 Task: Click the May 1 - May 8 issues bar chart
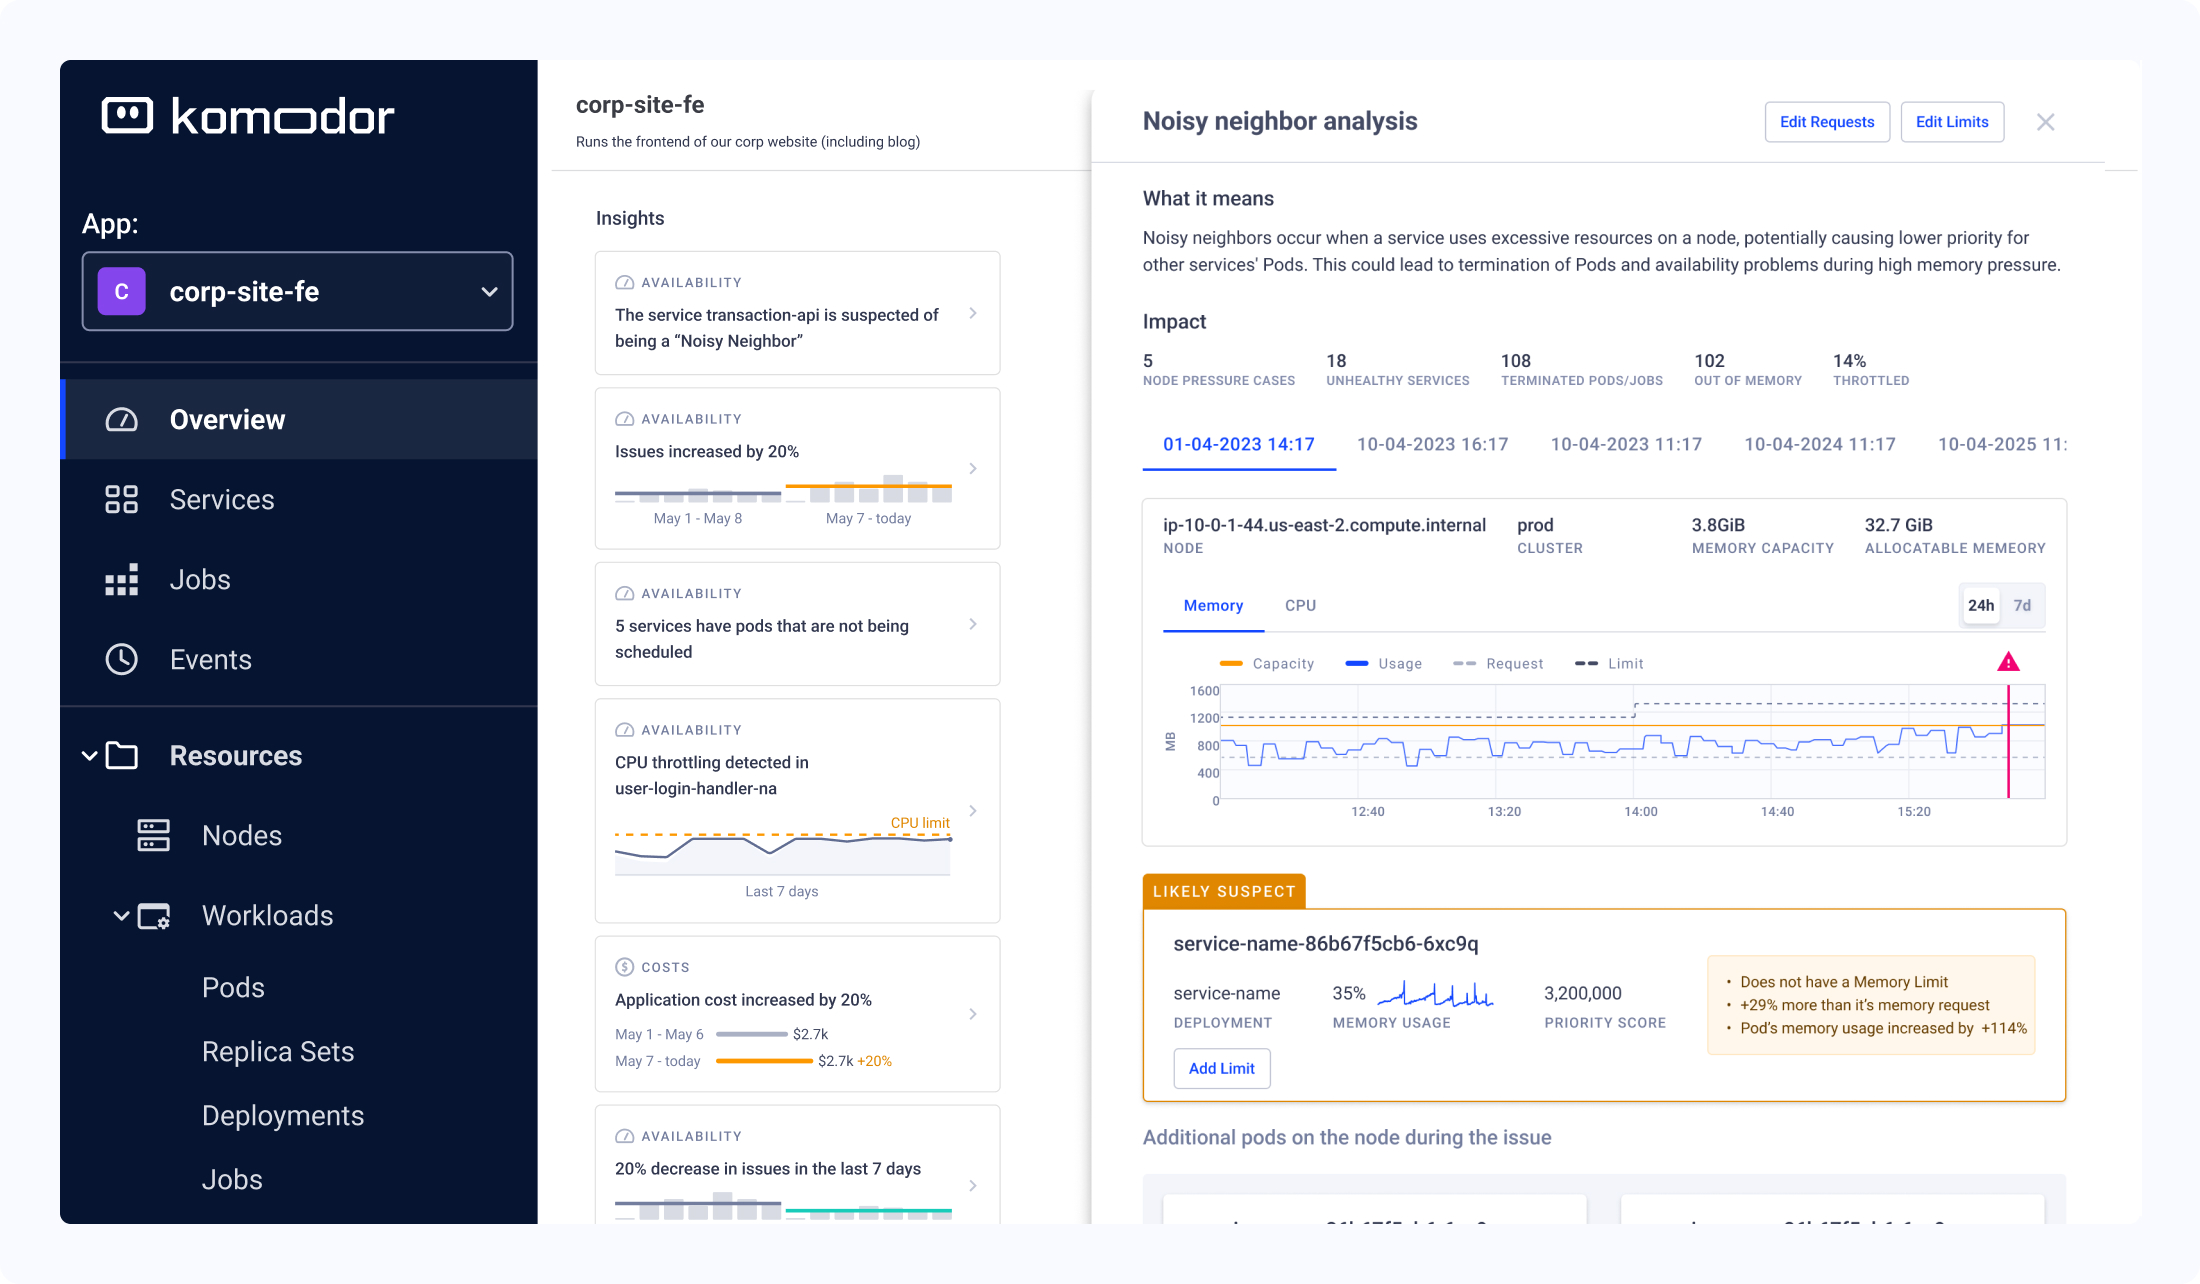698,494
